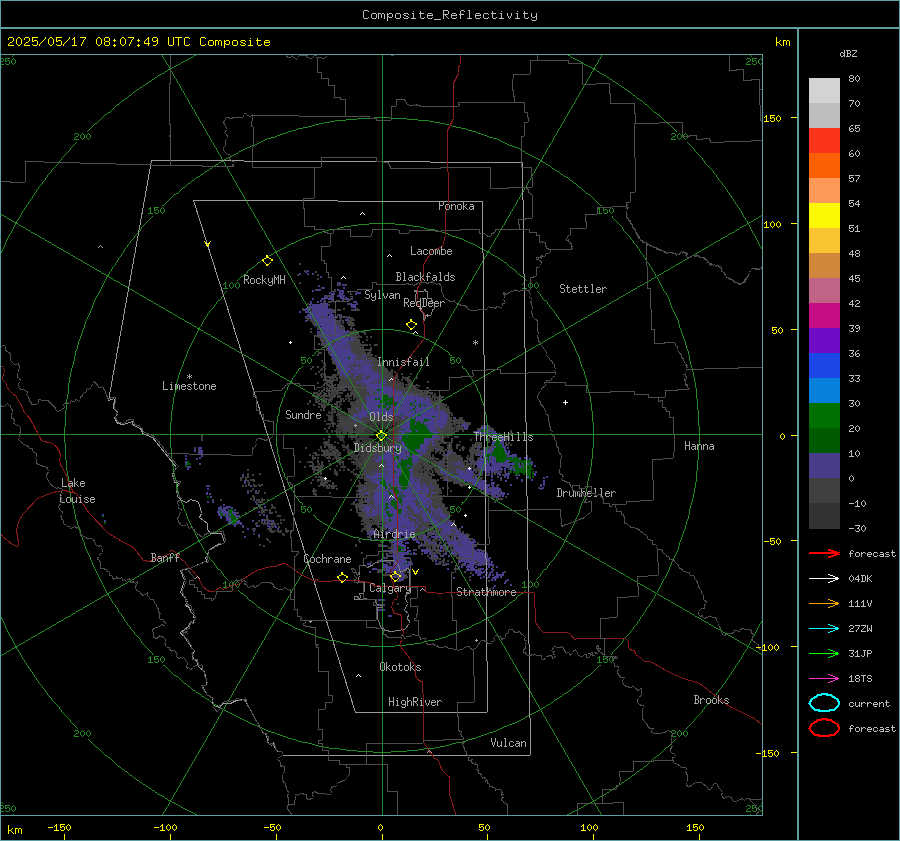Click the RedDeer city label

point(424,303)
